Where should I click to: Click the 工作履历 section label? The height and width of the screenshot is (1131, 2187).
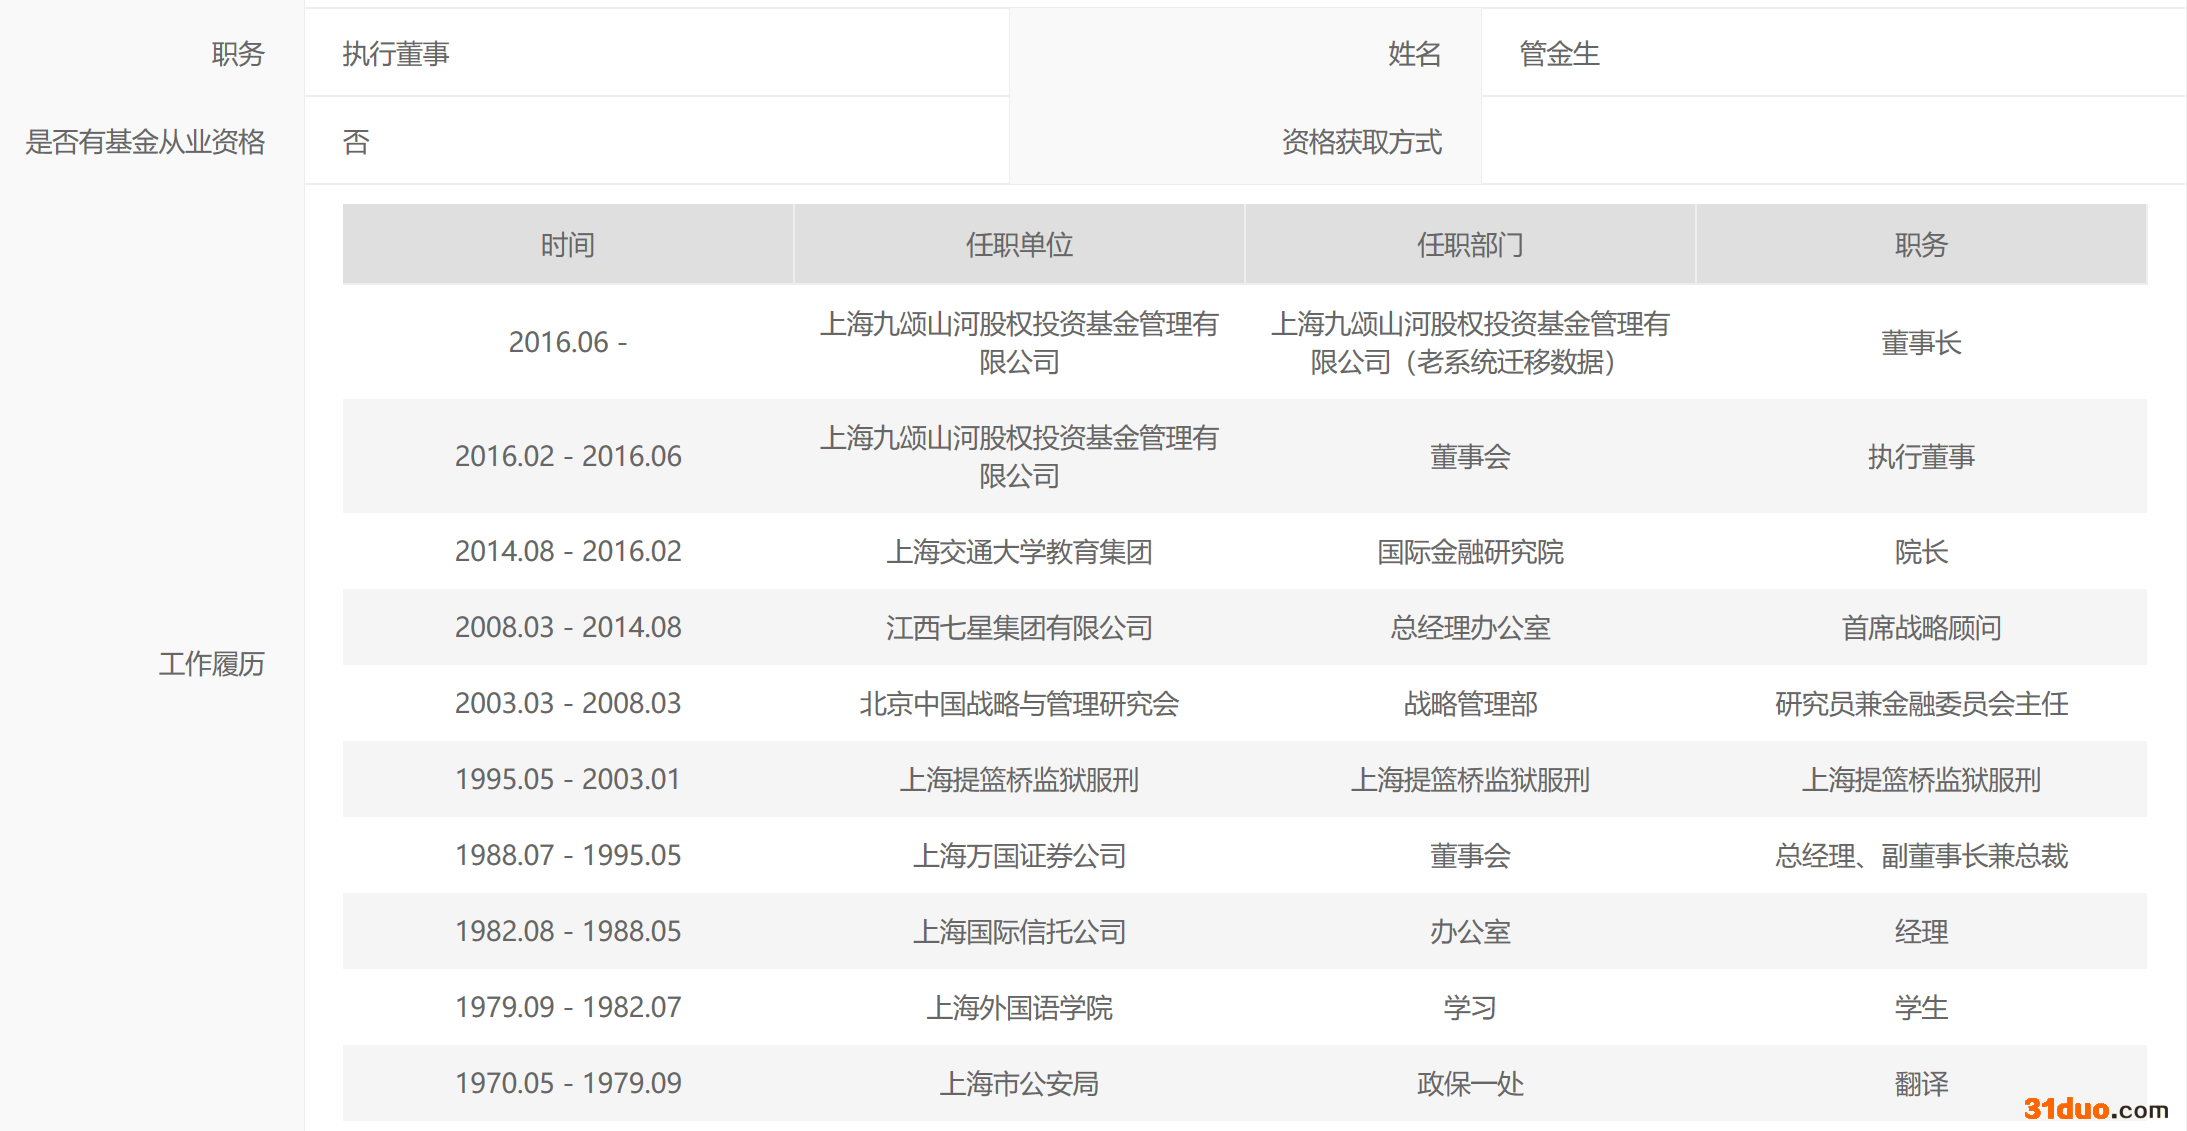tap(211, 664)
